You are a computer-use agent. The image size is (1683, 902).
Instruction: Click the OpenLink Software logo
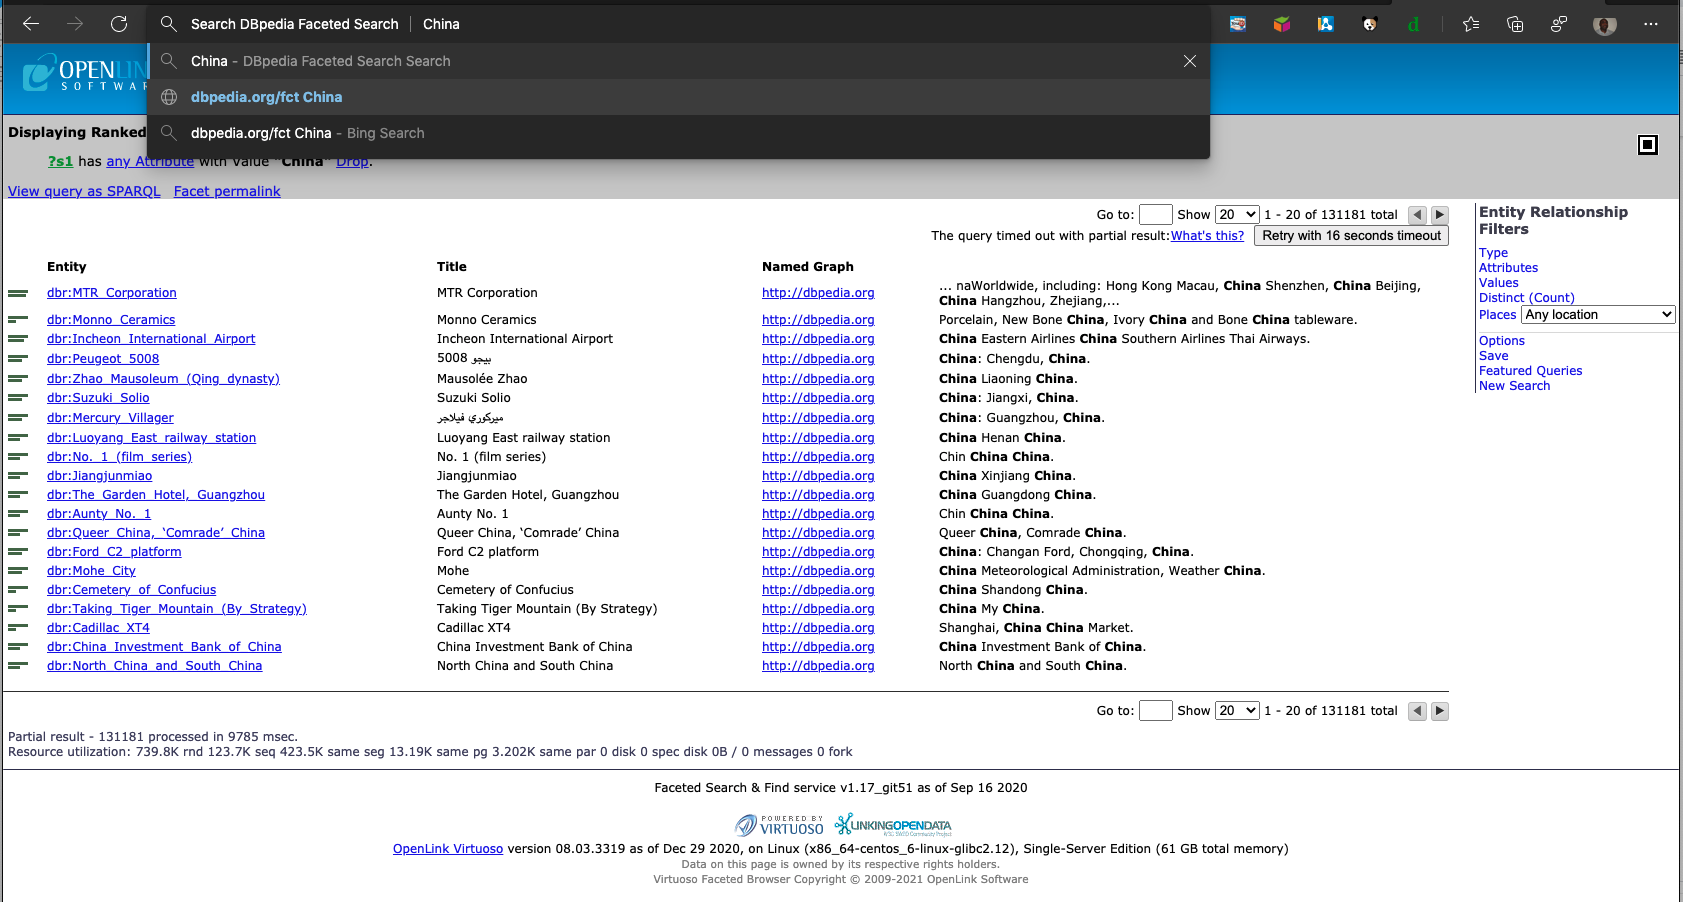click(x=85, y=74)
